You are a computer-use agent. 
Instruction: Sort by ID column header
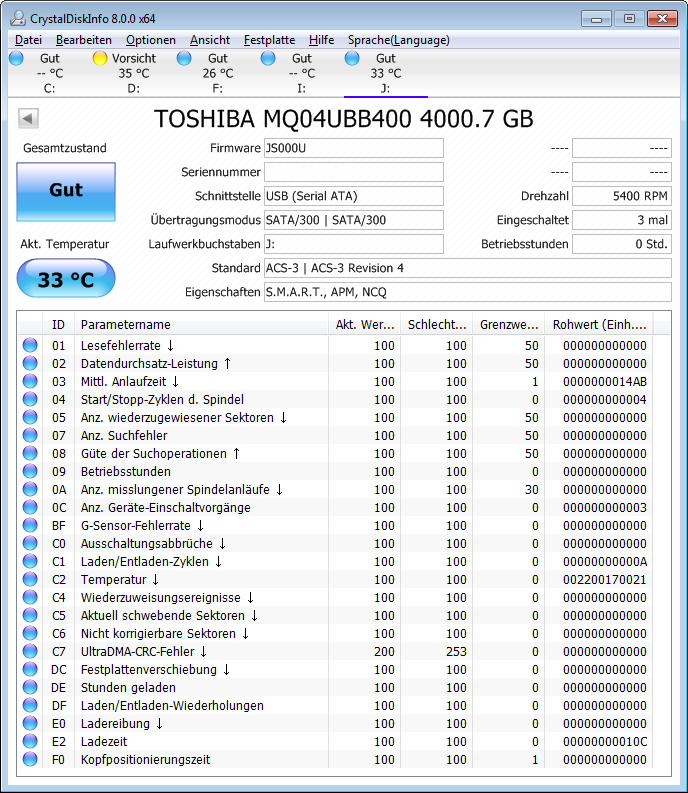(x=58, y=325)
